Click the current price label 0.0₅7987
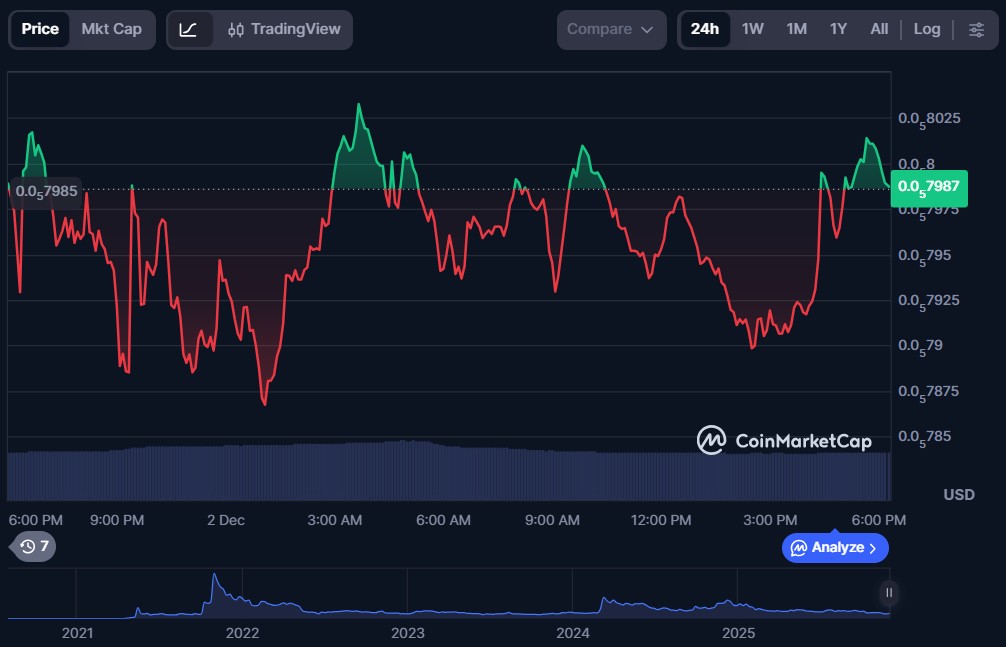1006x647 pixels. pos(928,186)
